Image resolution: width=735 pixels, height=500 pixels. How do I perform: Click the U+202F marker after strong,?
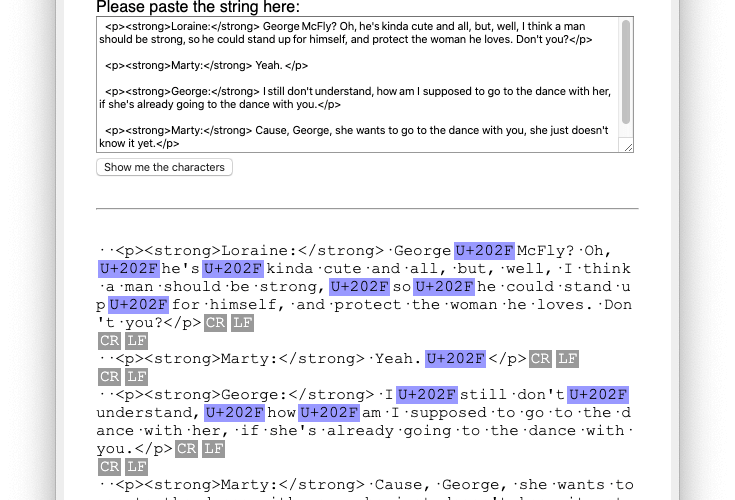(x=359, y=286)
